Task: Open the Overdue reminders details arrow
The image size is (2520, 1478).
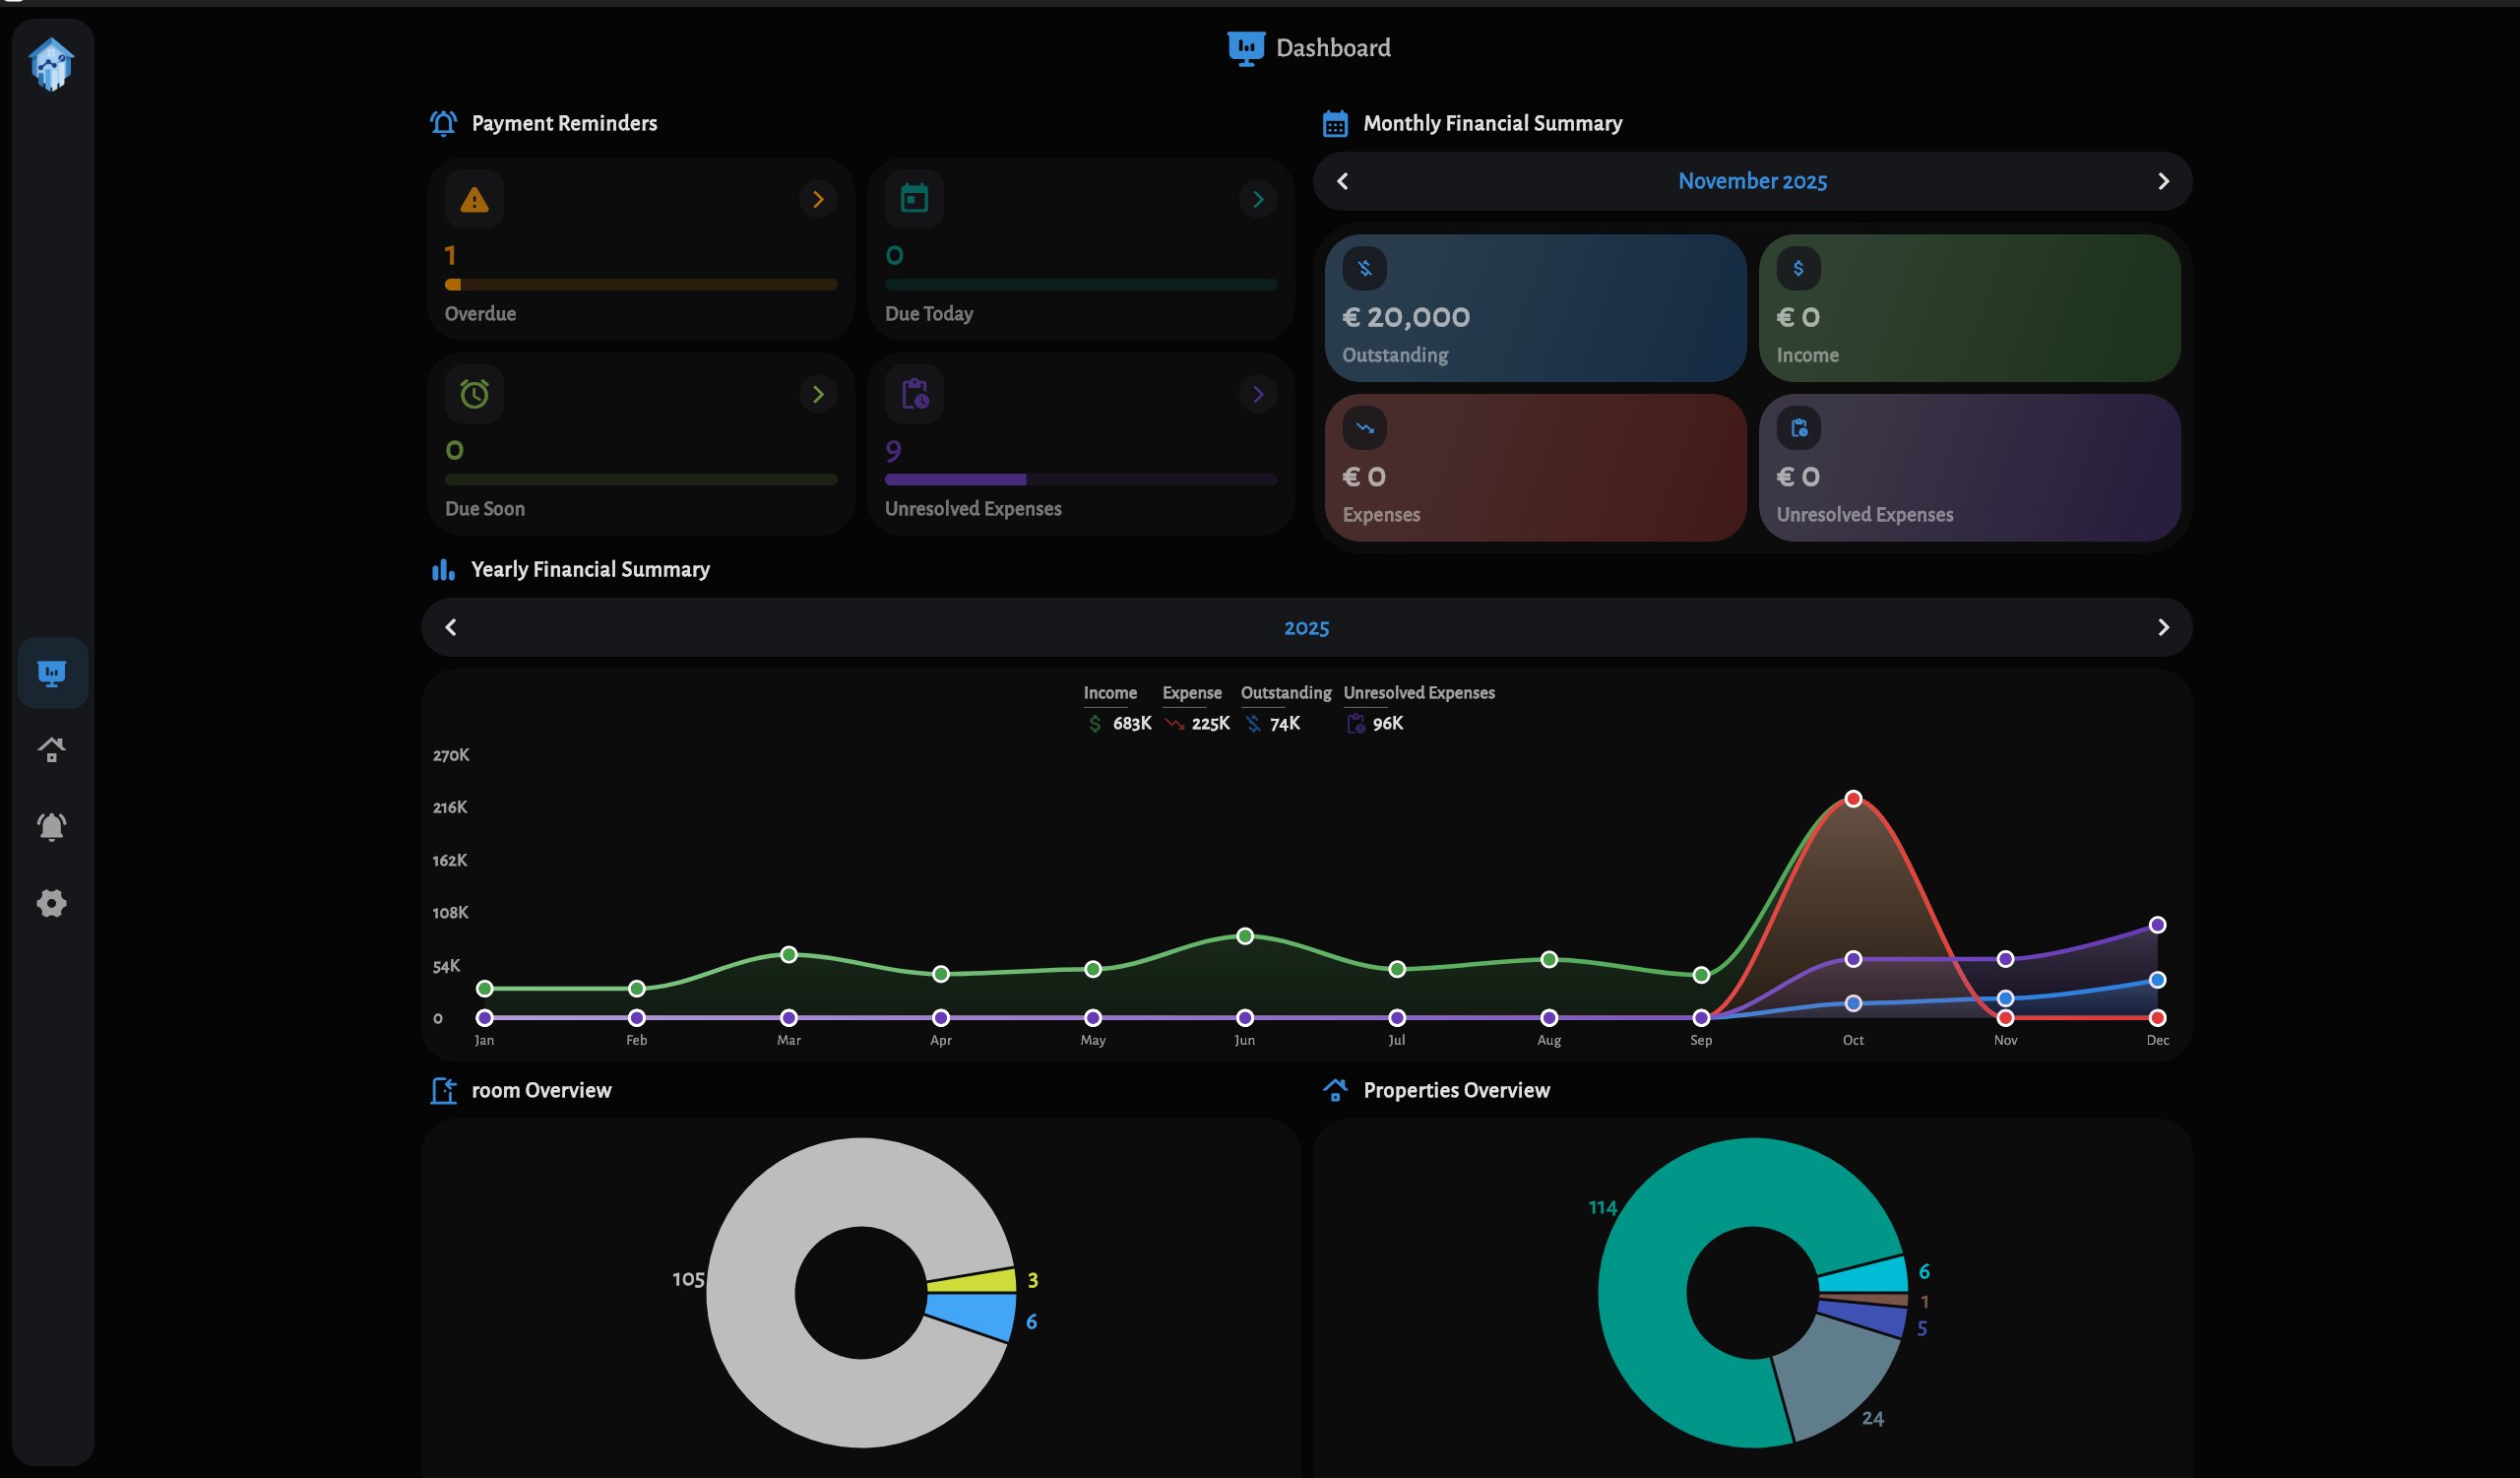Action: (818, 199)
